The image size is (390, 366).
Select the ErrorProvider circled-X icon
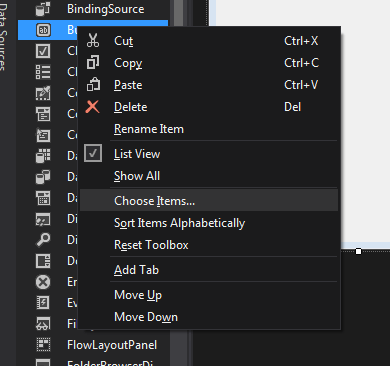[x=43, y=282]
